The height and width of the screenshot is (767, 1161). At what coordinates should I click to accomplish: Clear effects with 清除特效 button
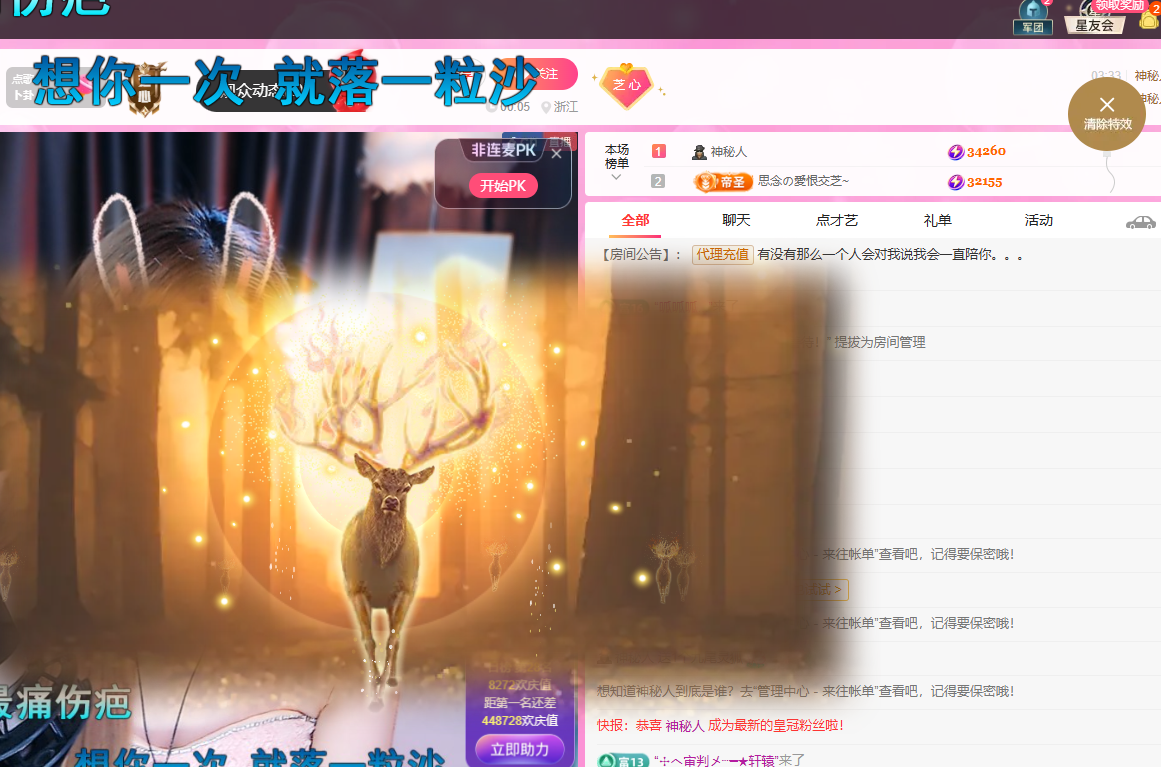(1107, 113)
